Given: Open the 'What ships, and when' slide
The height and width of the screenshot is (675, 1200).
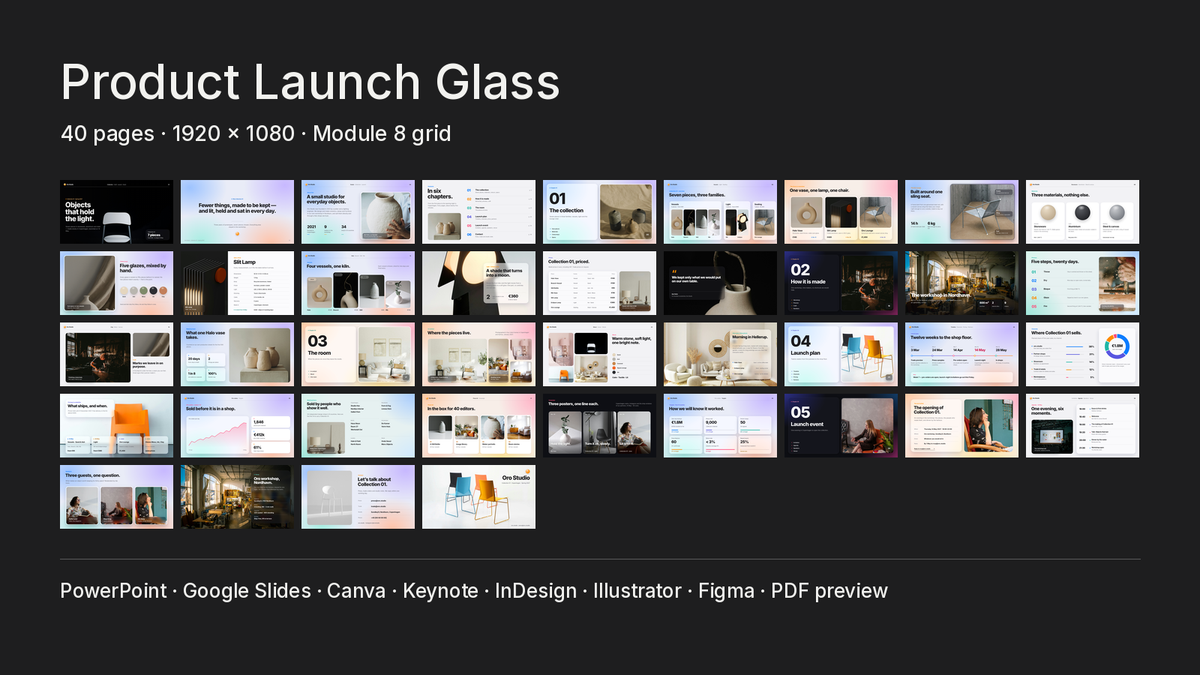Looking at the screenshot, I should 117,425.
